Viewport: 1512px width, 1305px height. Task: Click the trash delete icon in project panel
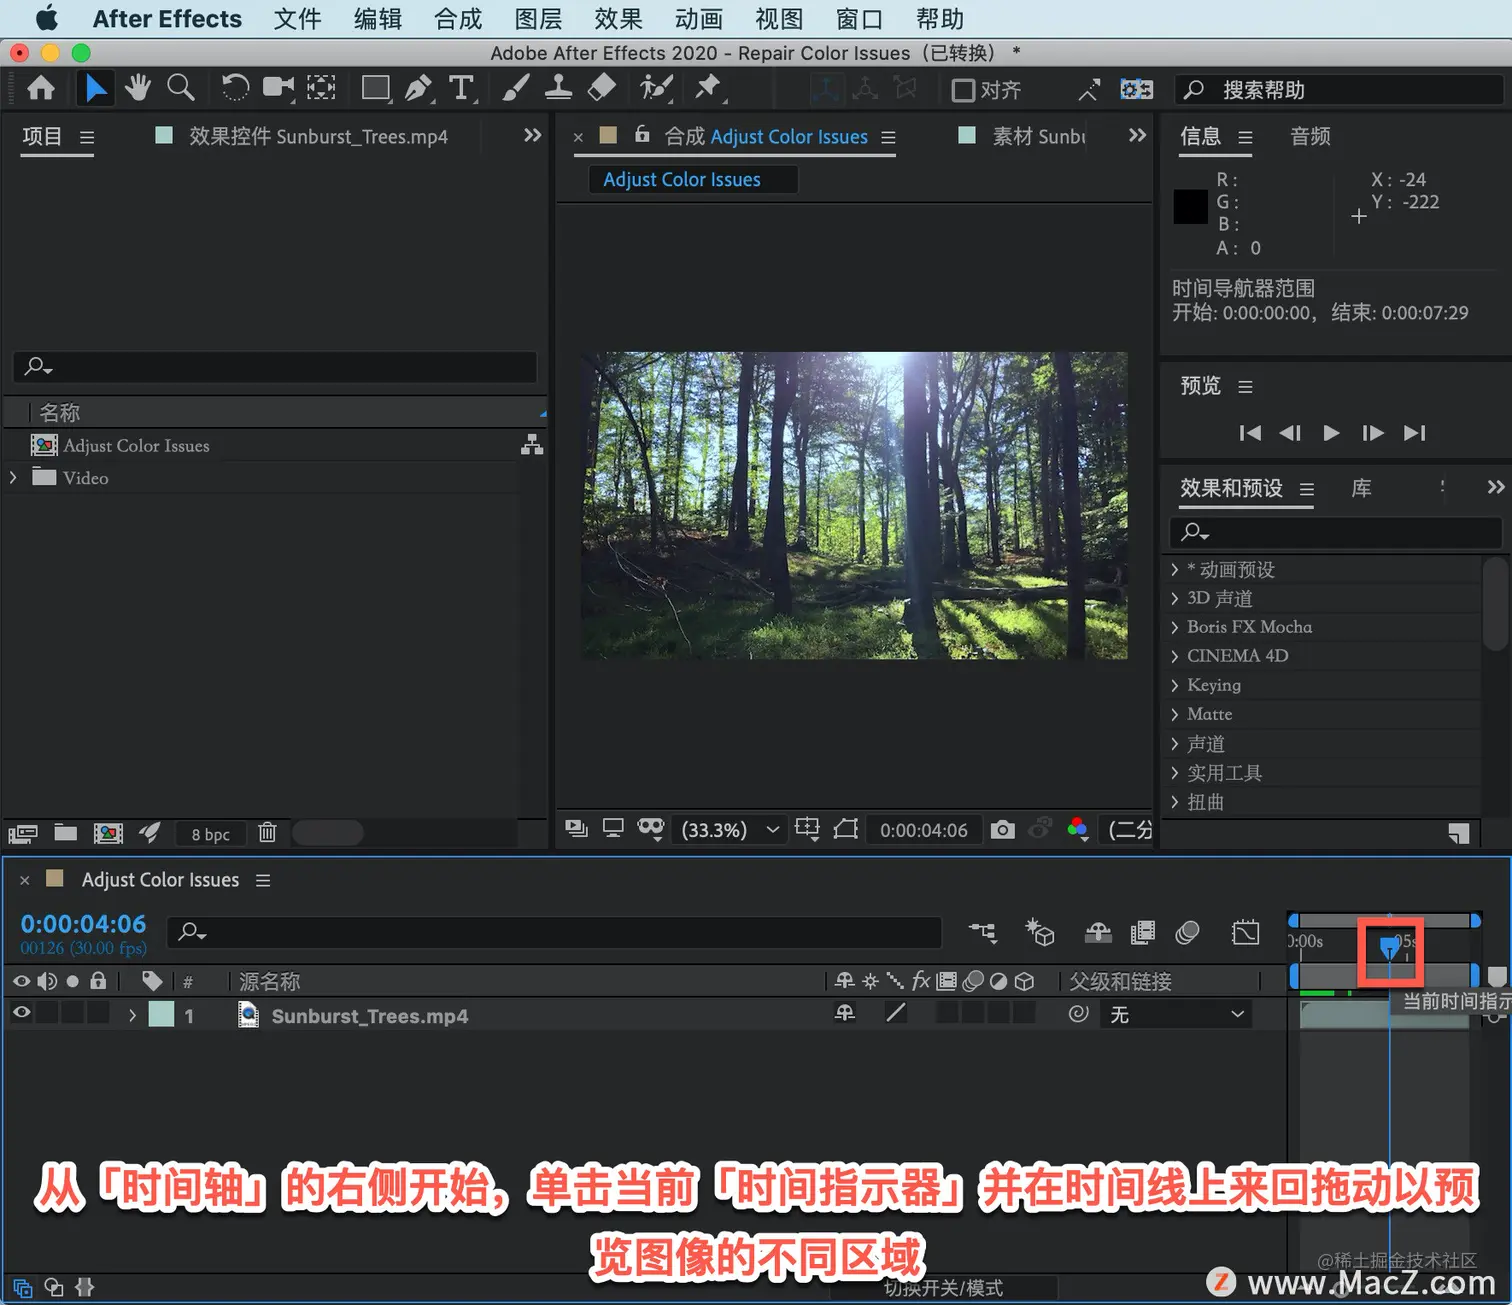(x=267, y=832)
